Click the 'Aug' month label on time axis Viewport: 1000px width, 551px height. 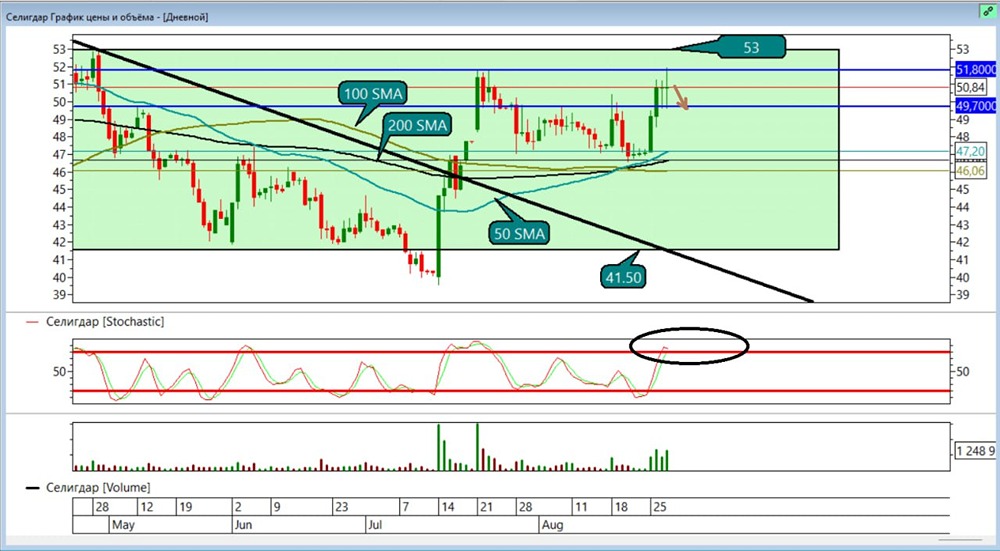(551, 527)
